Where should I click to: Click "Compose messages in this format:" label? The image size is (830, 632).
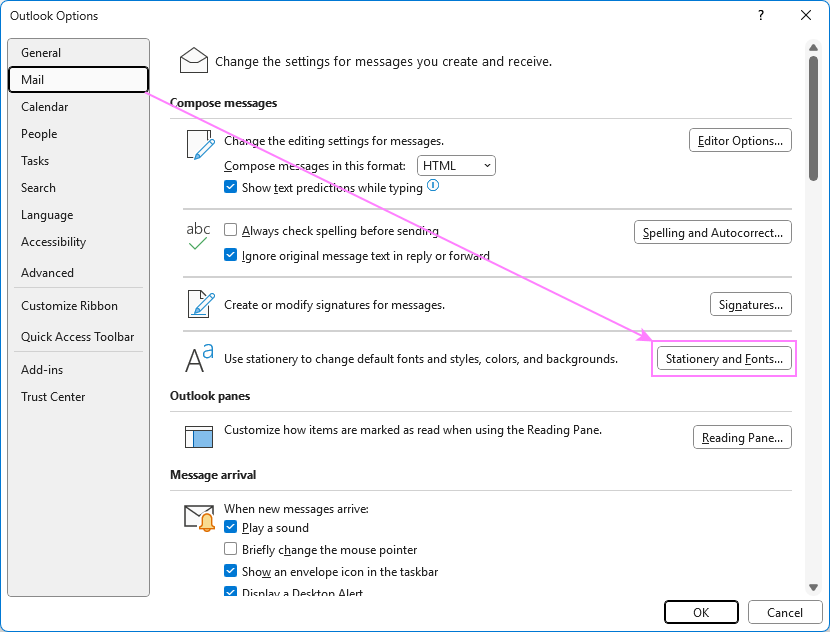coord(315,166)
